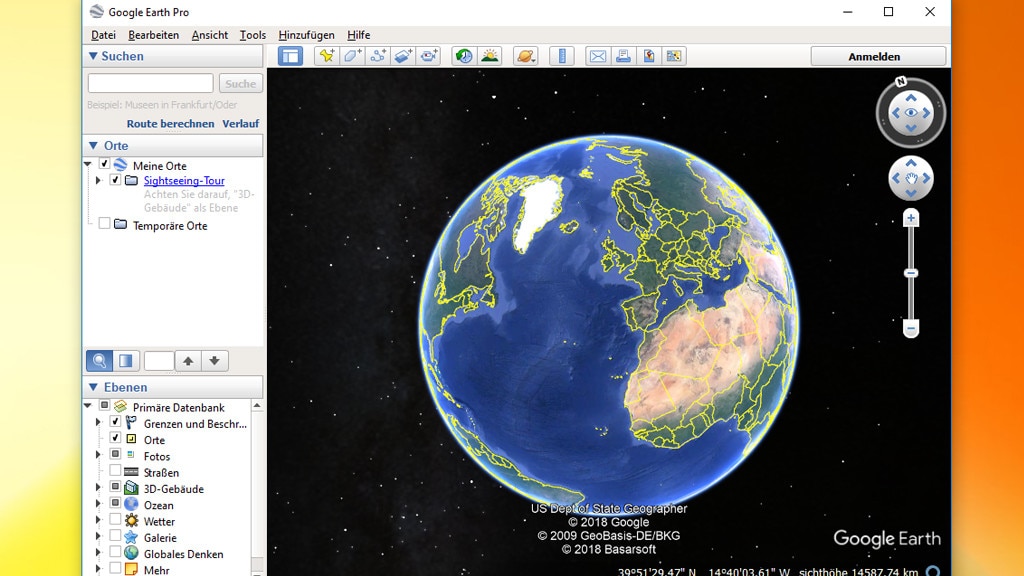The image size is (1024, 576).
Task: Expand the 3D-Gebäude tree entry
Action: point(97,488)
